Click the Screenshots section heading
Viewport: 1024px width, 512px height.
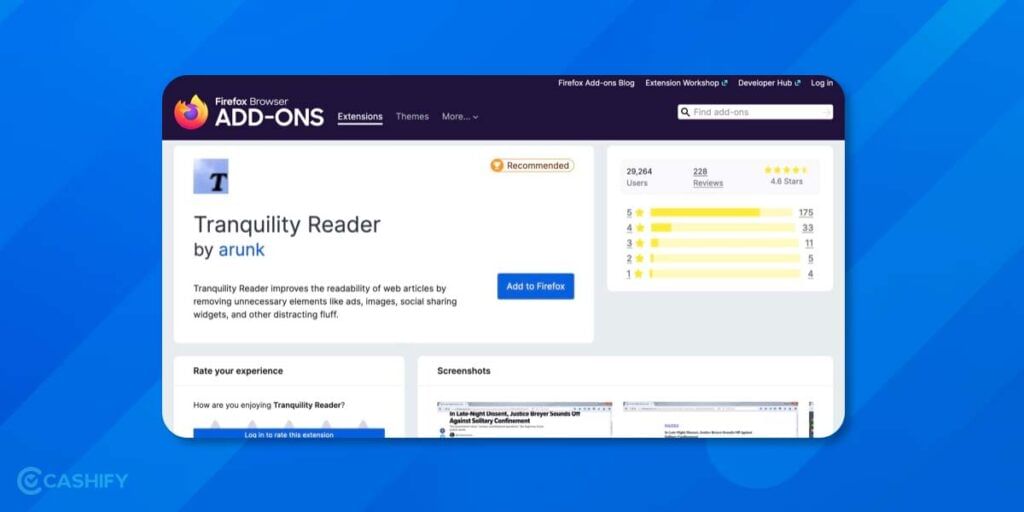464,371
